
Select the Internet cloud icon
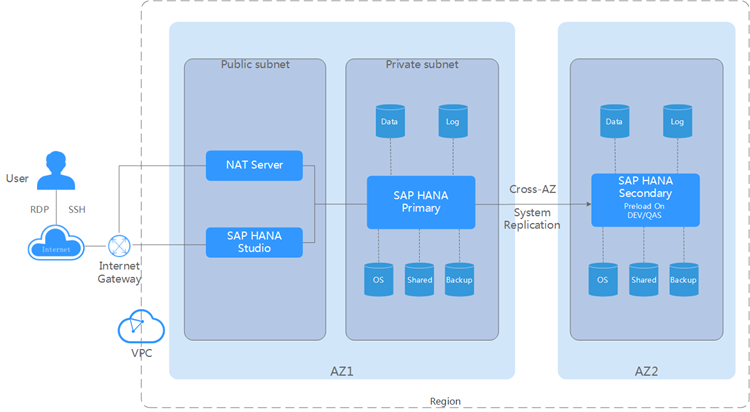[x=56, y=243]
